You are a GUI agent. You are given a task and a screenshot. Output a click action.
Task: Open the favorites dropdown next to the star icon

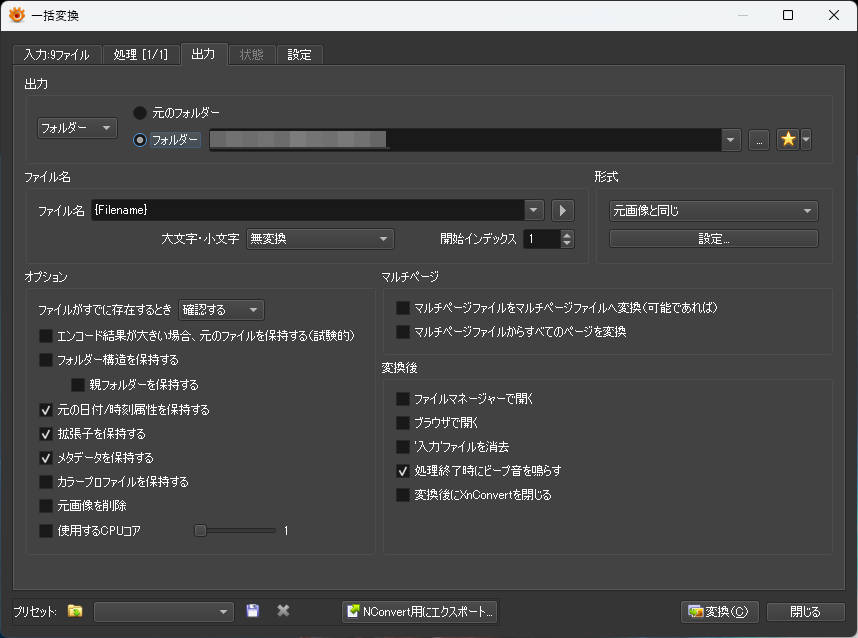tap(804, 139)
